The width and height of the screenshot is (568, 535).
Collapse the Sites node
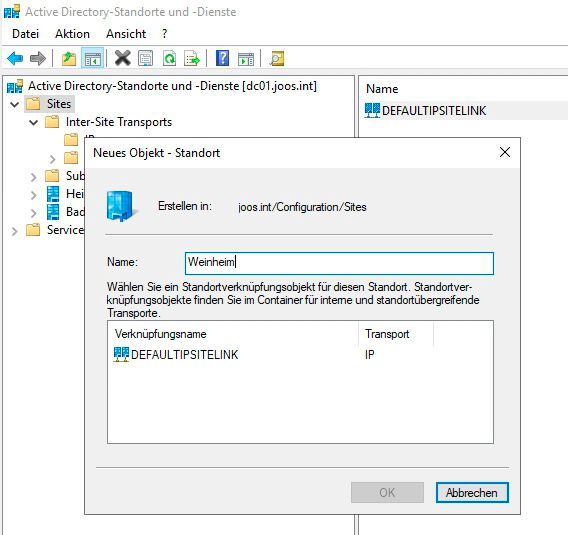(x=14, y=105)
